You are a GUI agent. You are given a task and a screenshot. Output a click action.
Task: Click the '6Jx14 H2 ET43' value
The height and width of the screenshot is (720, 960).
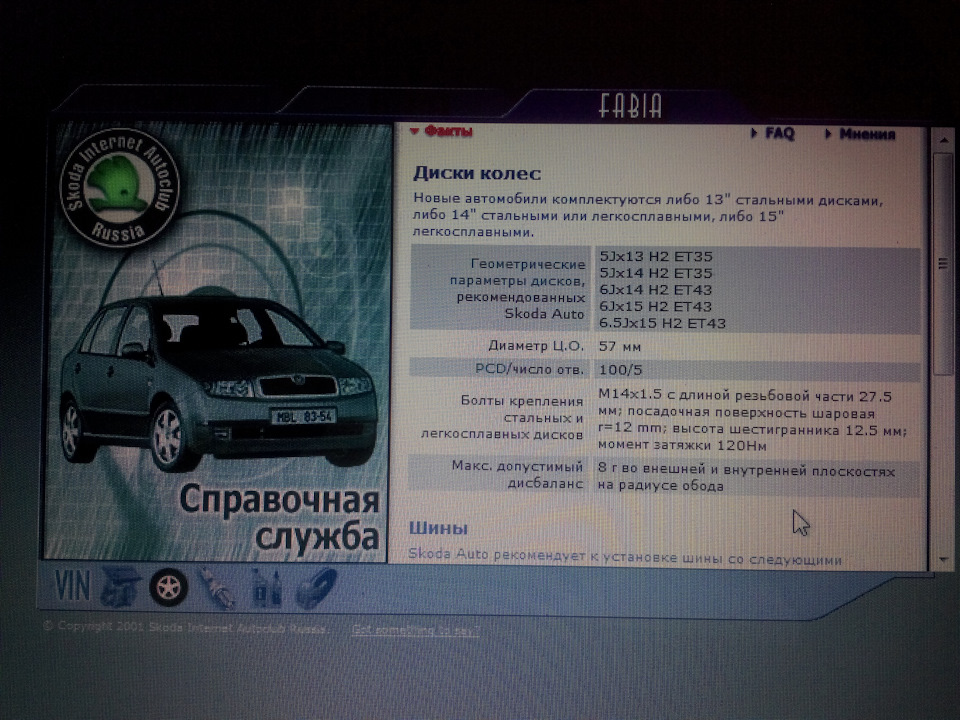click(655, 290)
